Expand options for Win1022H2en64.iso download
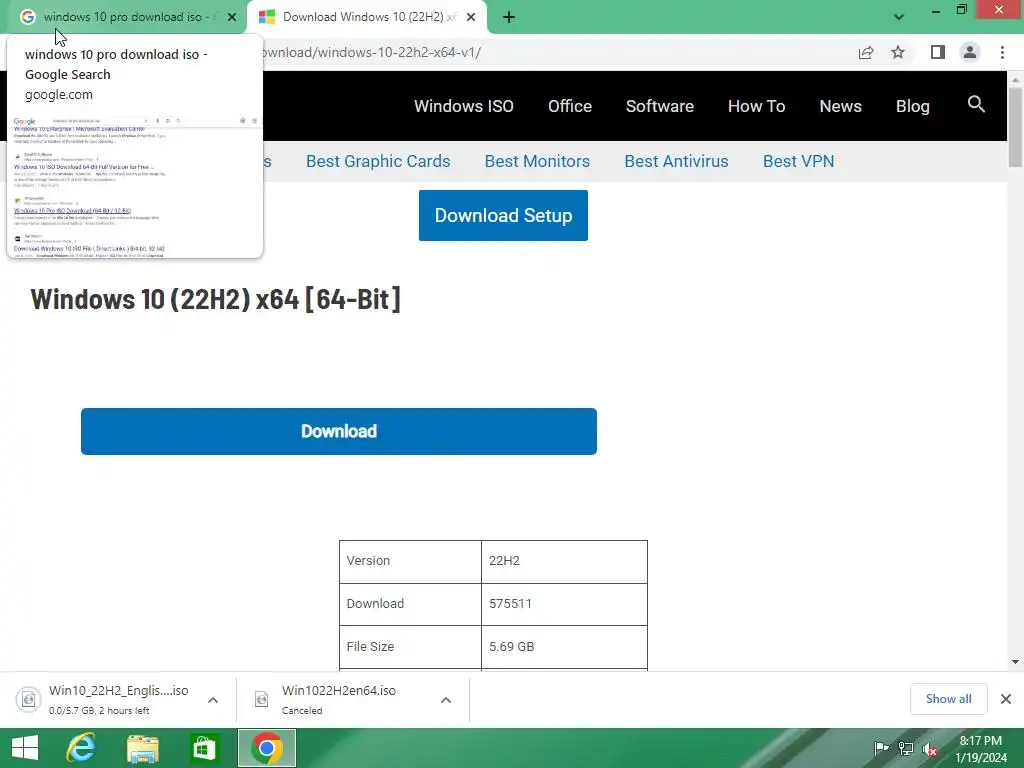The height and width of the screenshot is (768, 1024). point(446,700)
